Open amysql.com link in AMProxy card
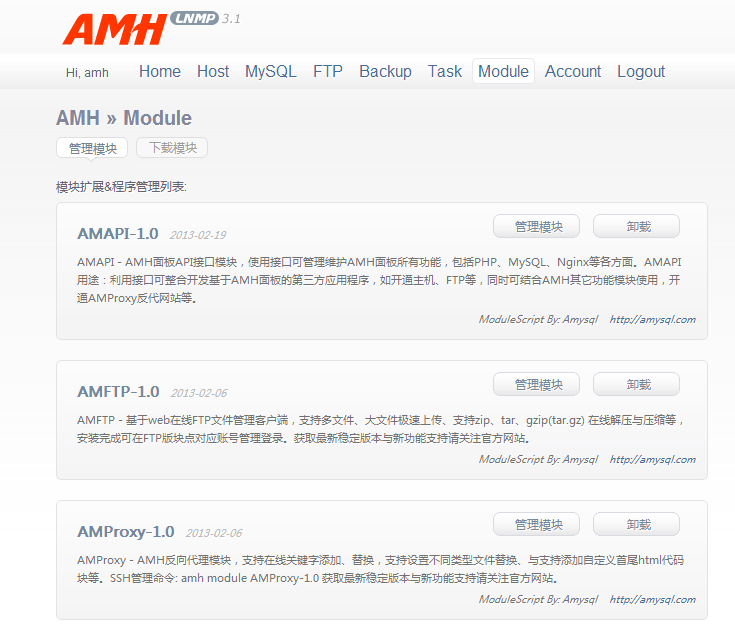The width and height of the screenshot is (735, 628). [652, 600]
